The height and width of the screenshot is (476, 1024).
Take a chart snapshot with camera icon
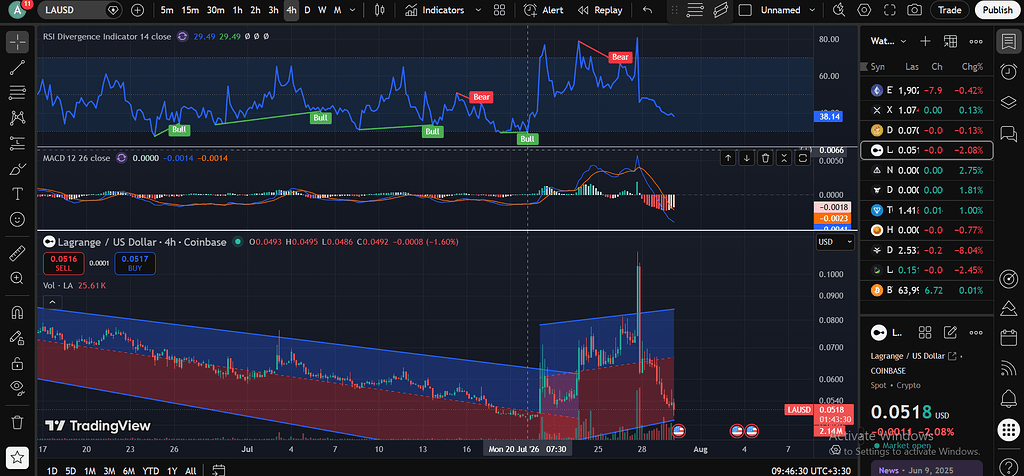pyautogui.click(x=915, y=10)
